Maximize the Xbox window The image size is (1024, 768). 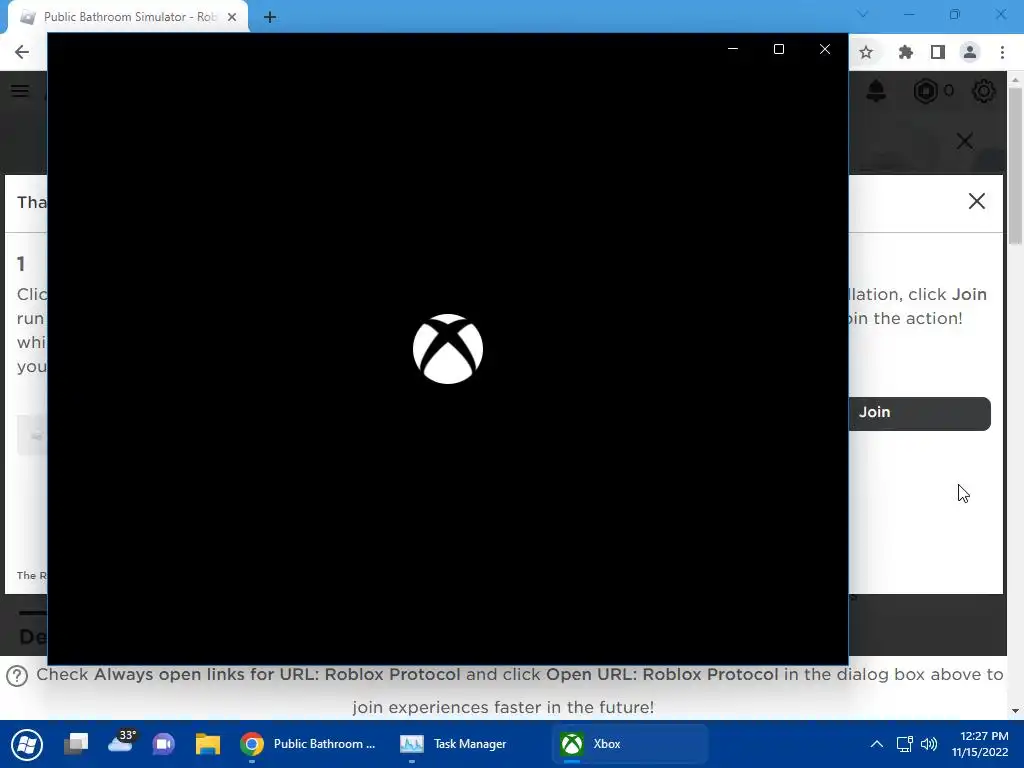coord(778,49)
